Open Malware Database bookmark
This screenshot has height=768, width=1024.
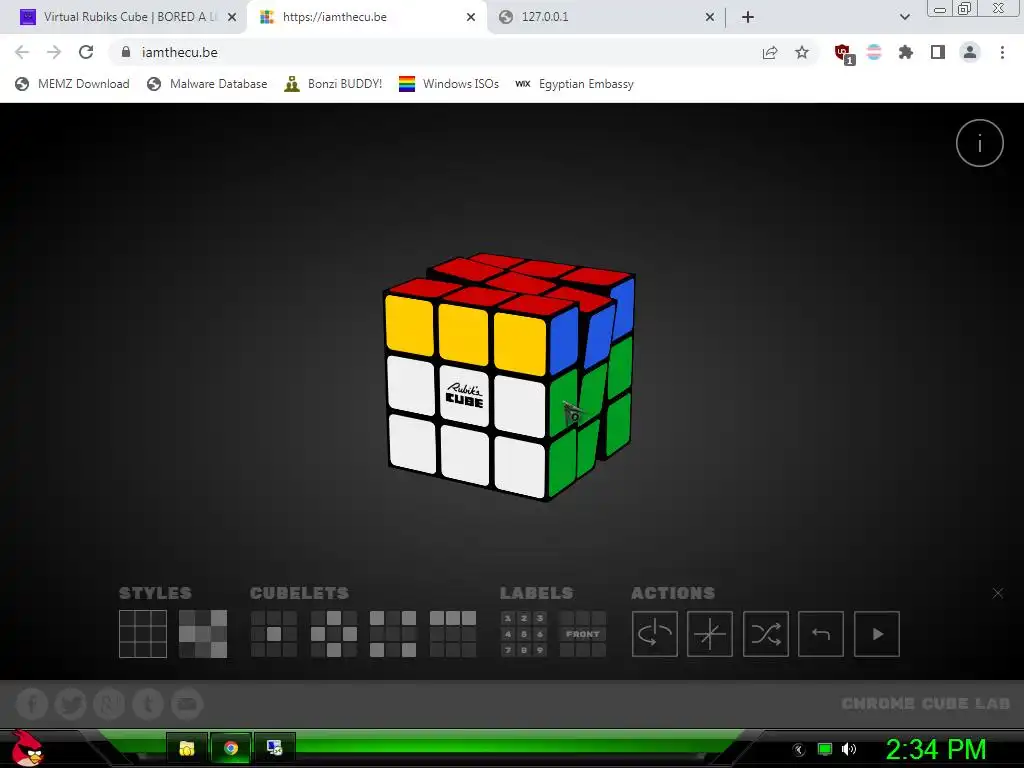click(207, 84)
